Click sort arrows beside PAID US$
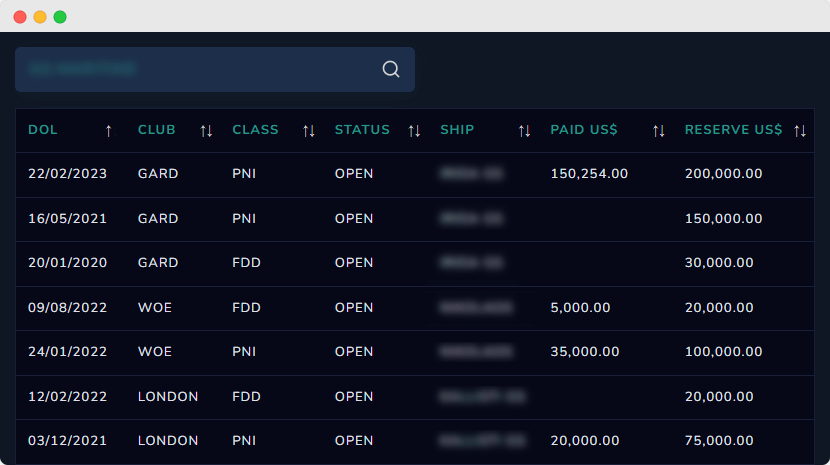Viewport: 830px width, 465px height. pyautogui.click(x=659, y=130)
